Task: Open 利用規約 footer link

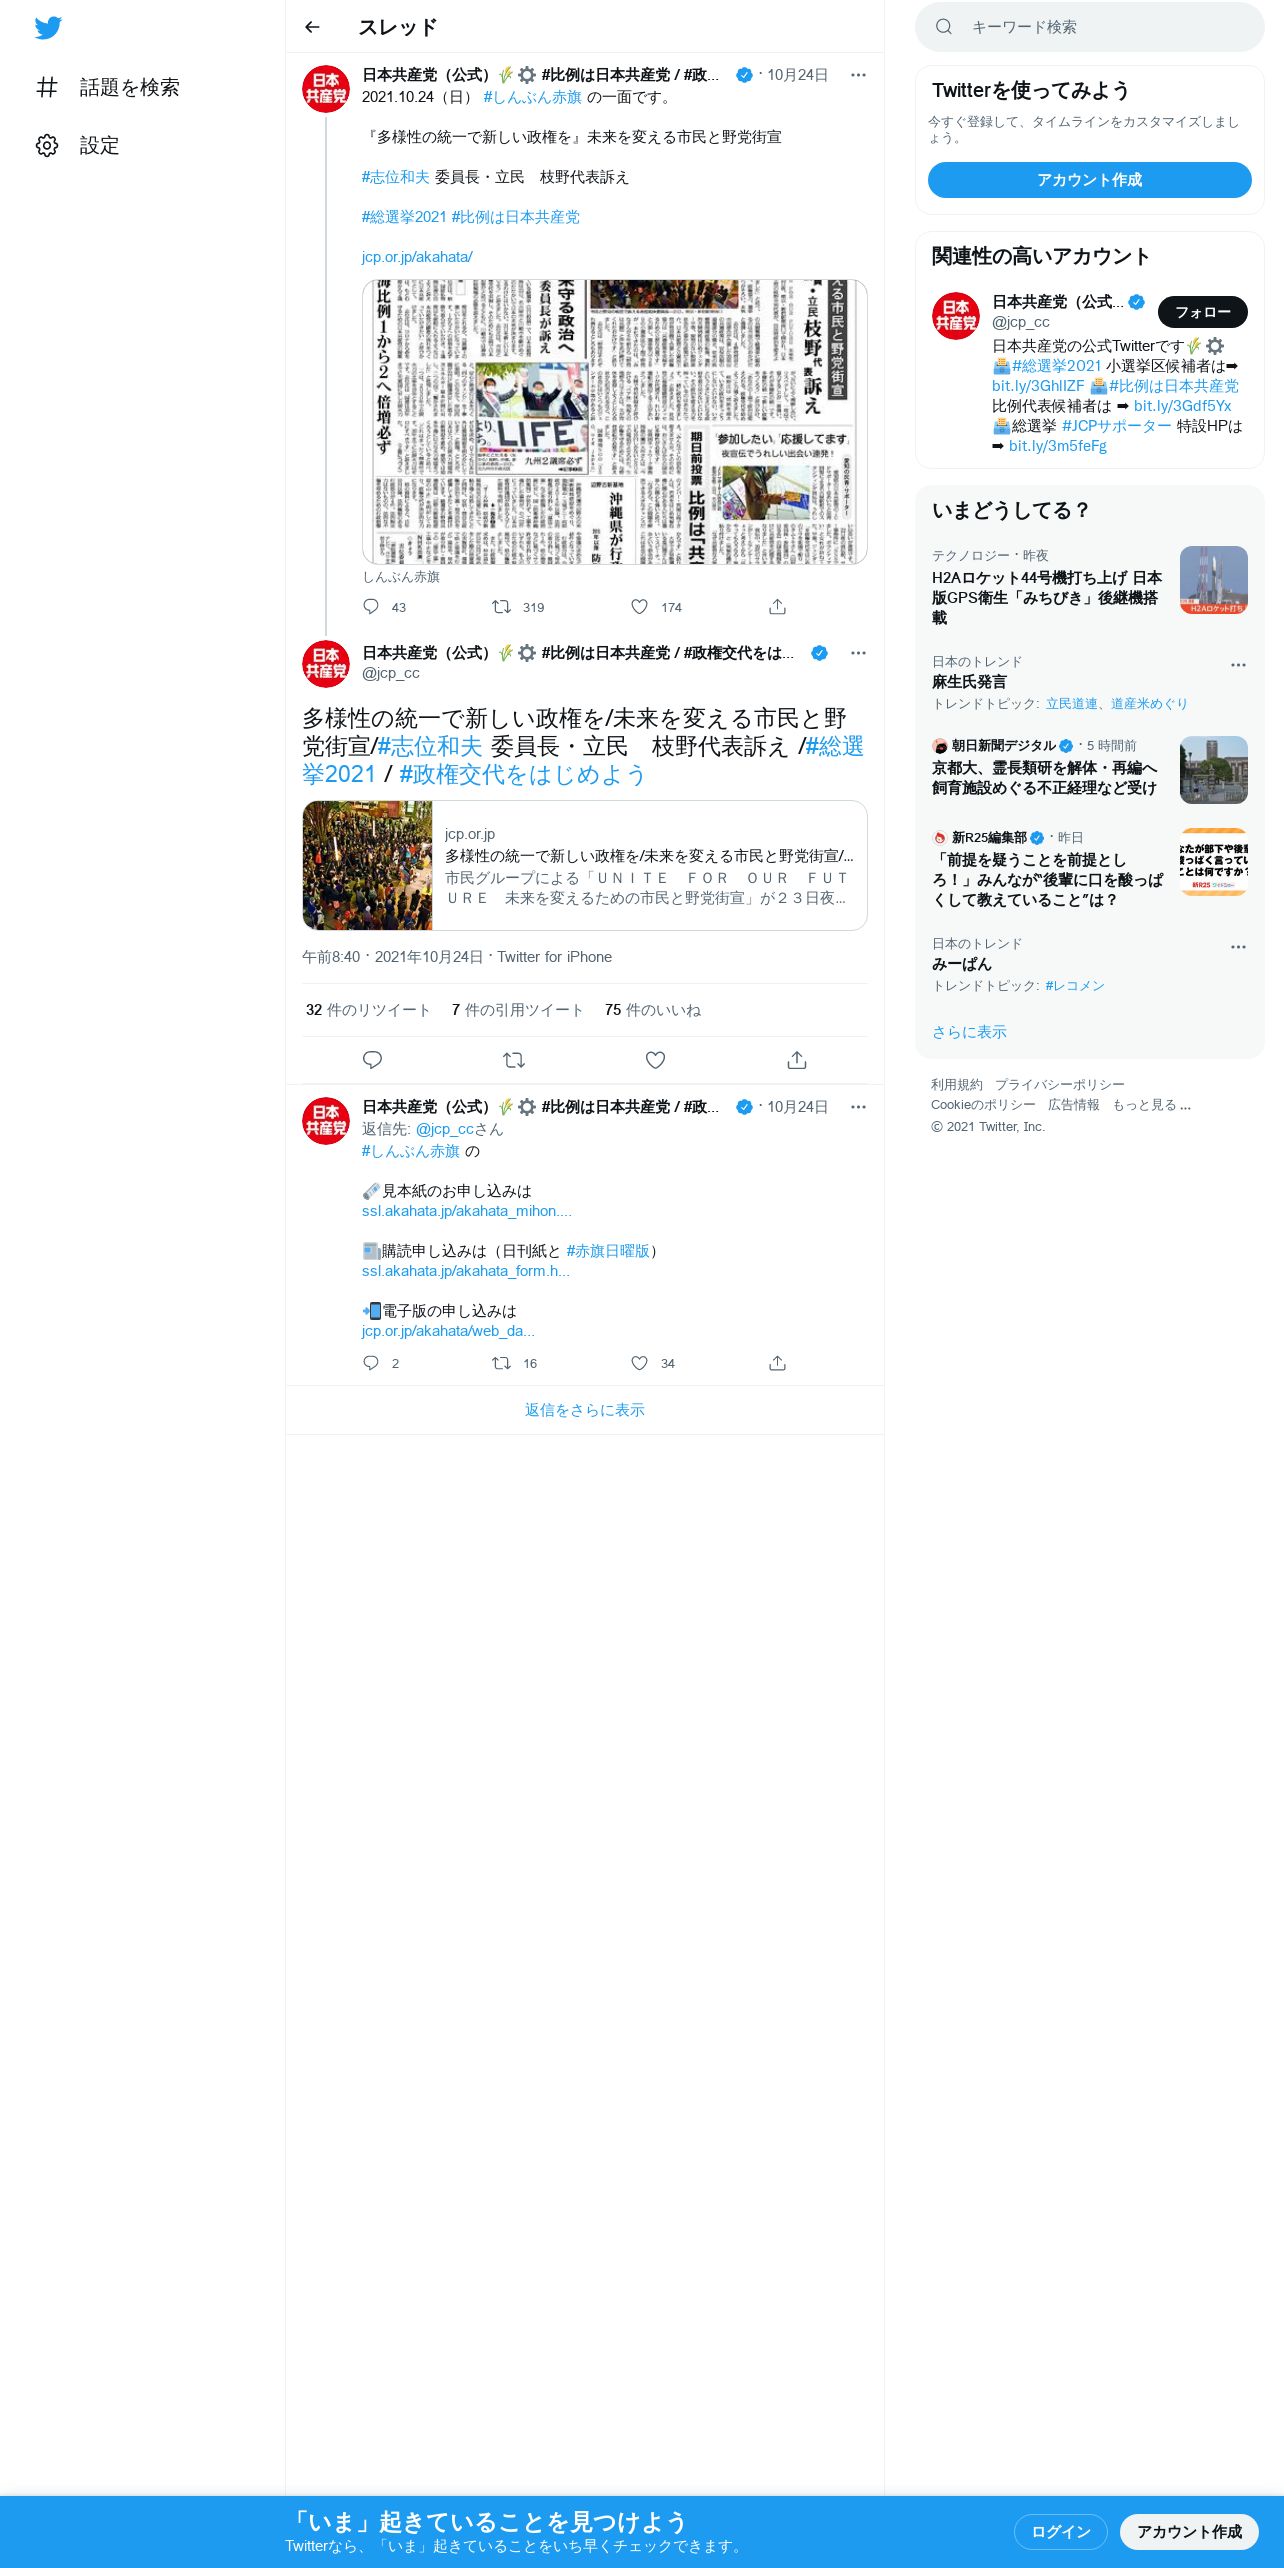Action: coord(957,1085)
